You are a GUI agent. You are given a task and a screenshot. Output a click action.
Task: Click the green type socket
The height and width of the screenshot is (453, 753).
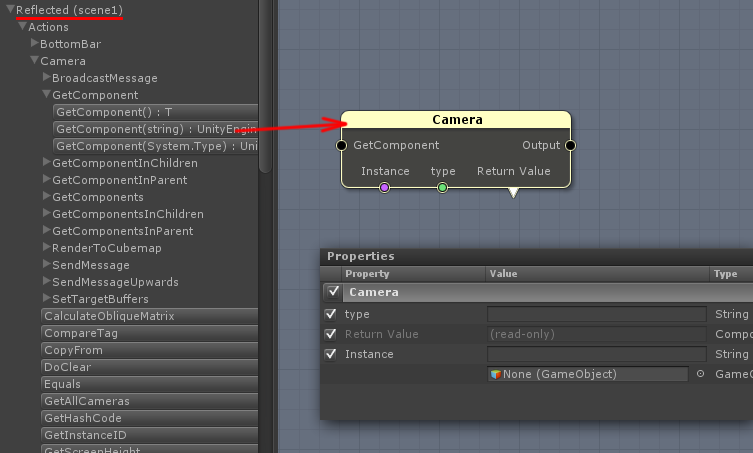pos(442,187)
